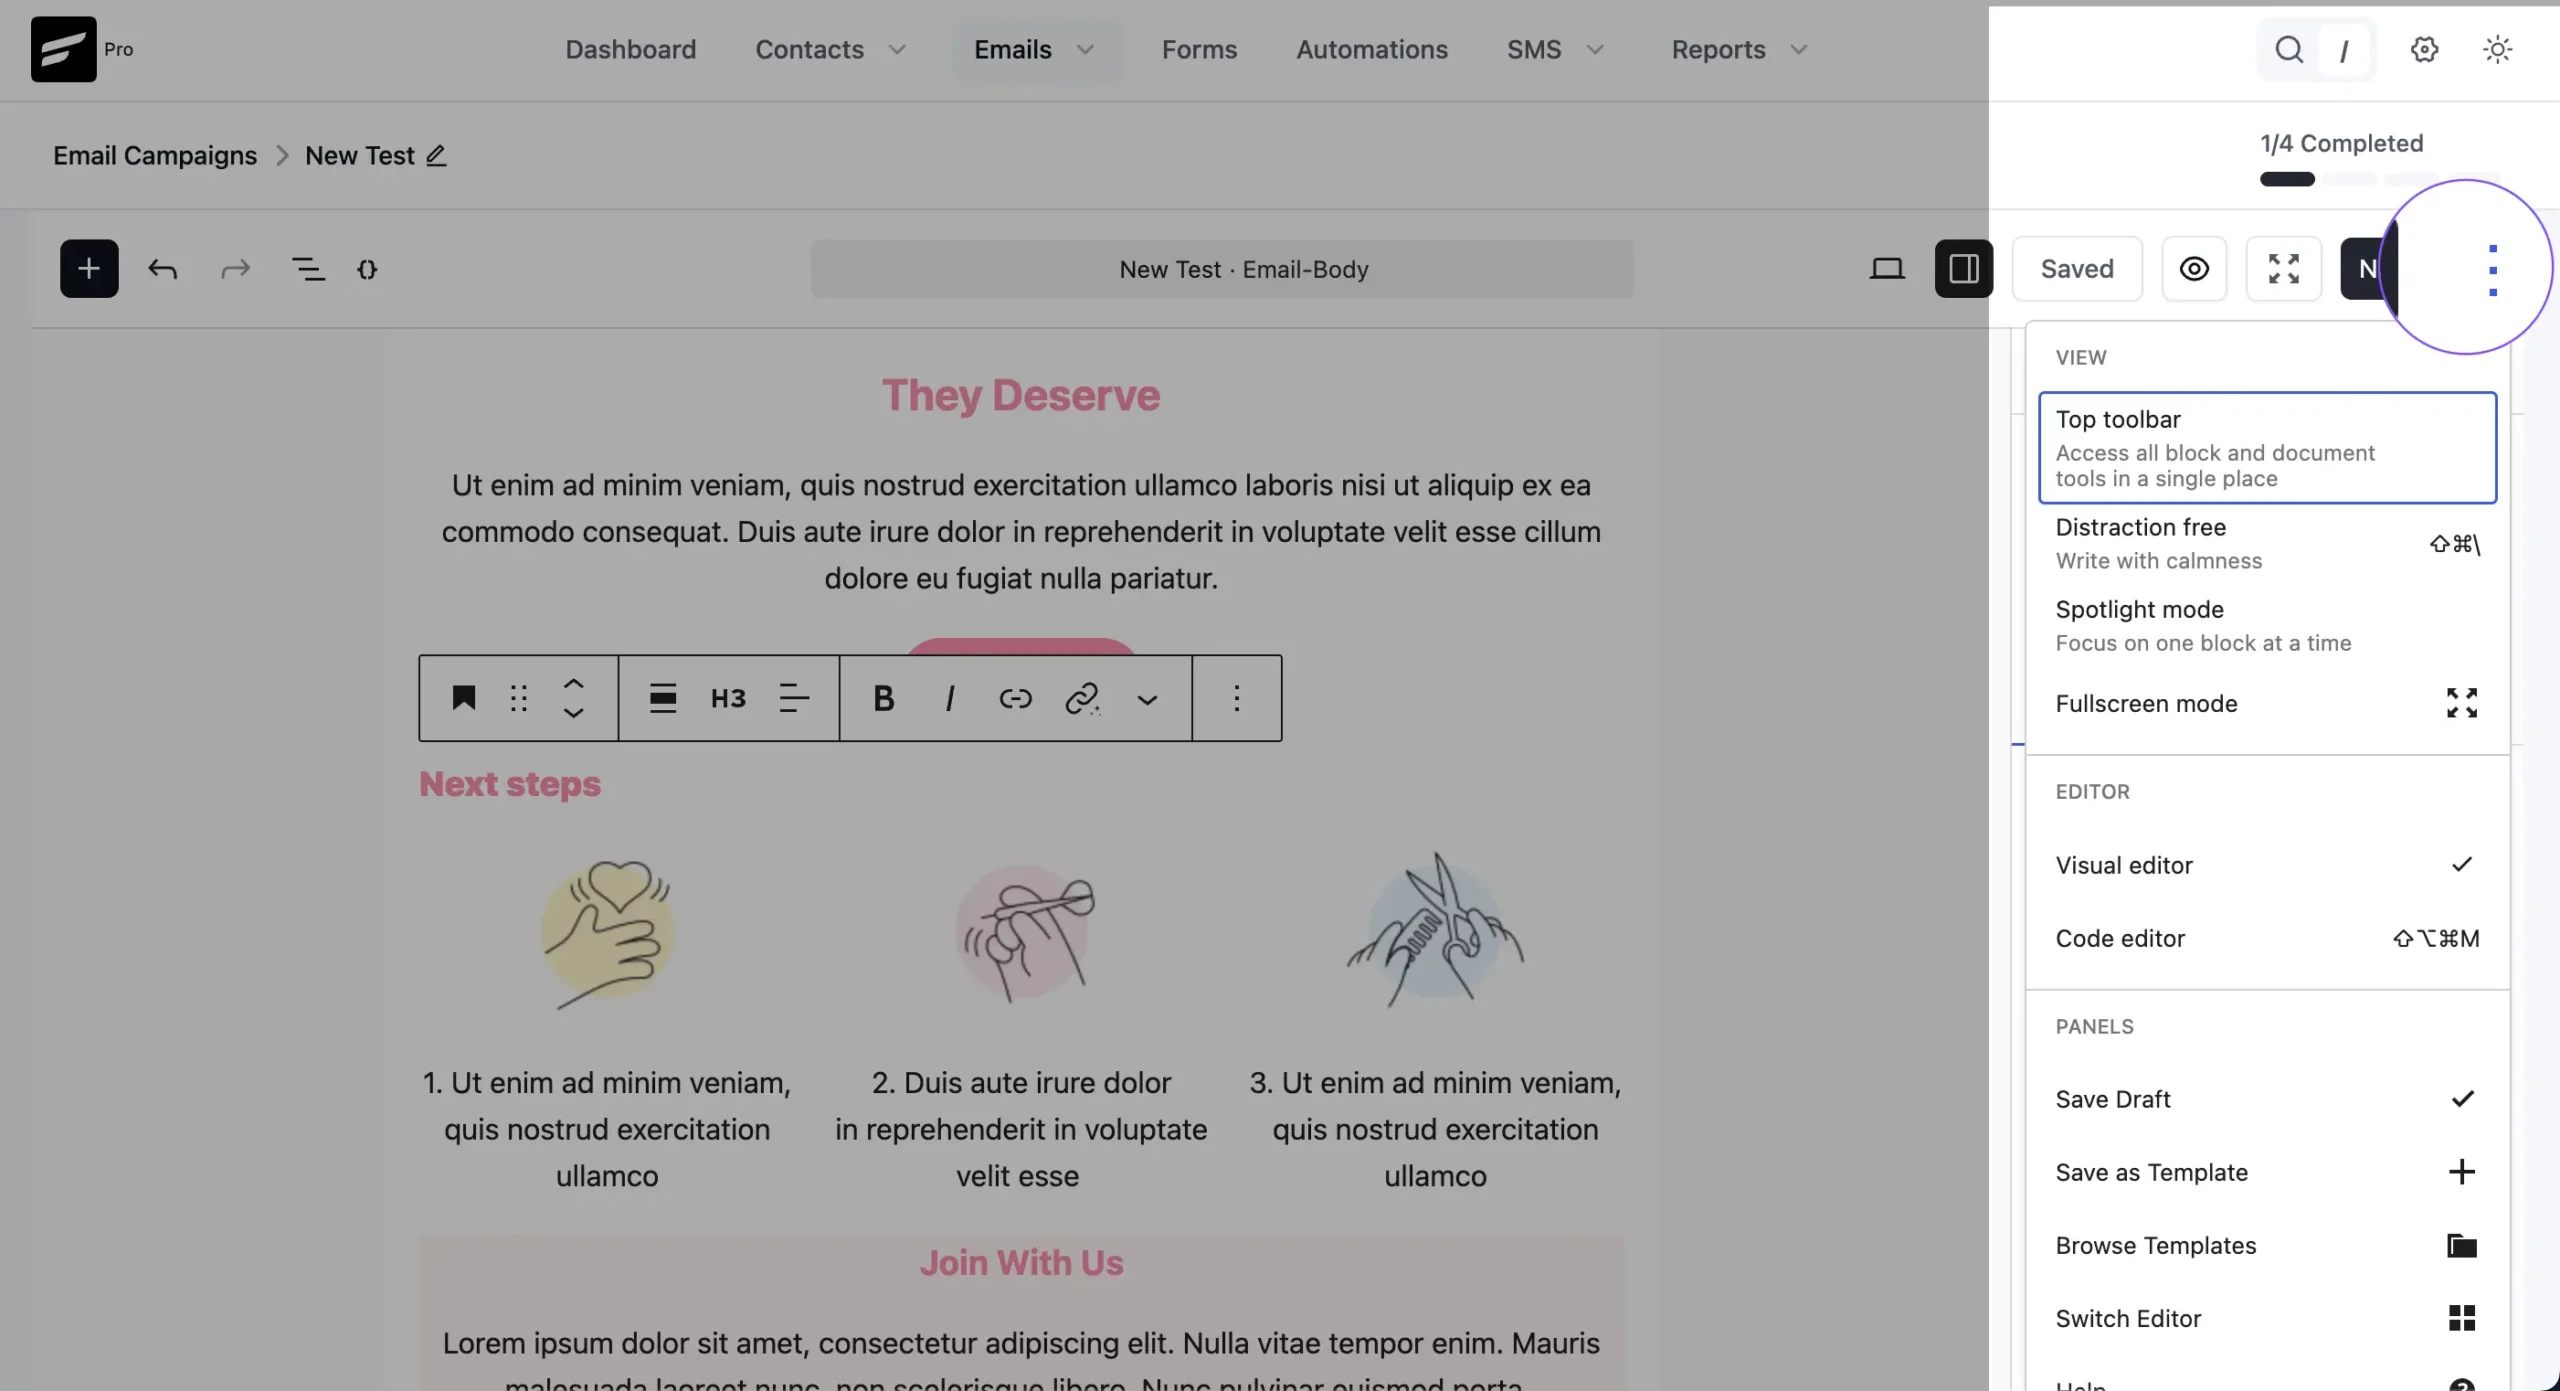Toggle Spotlight mode
The height and width of the screenshot is (1391, 2560).
pyautogui.click(x=2267, y=626)
